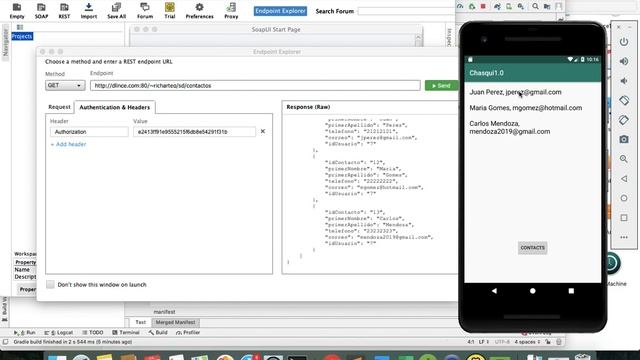The width and height of the screenshot is (640, 360).
Task: Click the Endpoint URL field
Action: pos(255,85)
